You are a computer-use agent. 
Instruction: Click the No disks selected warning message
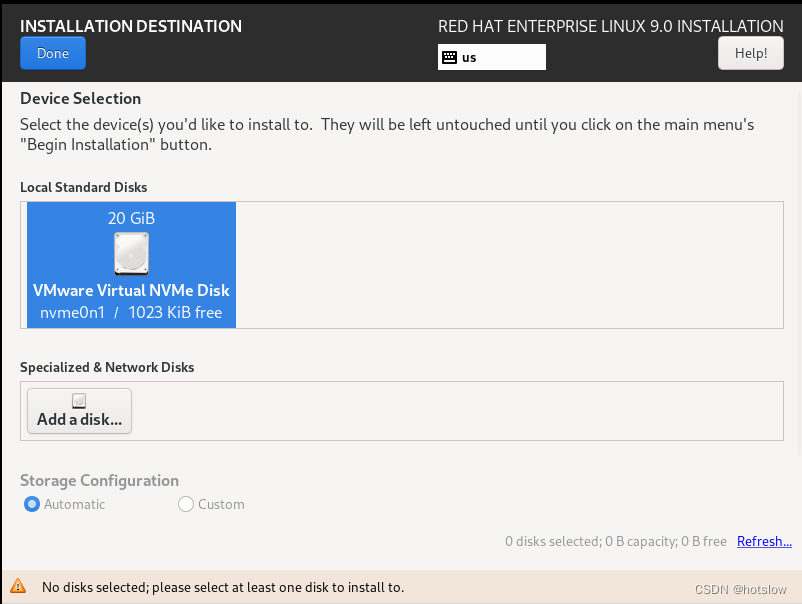click(x=223, y=587)
